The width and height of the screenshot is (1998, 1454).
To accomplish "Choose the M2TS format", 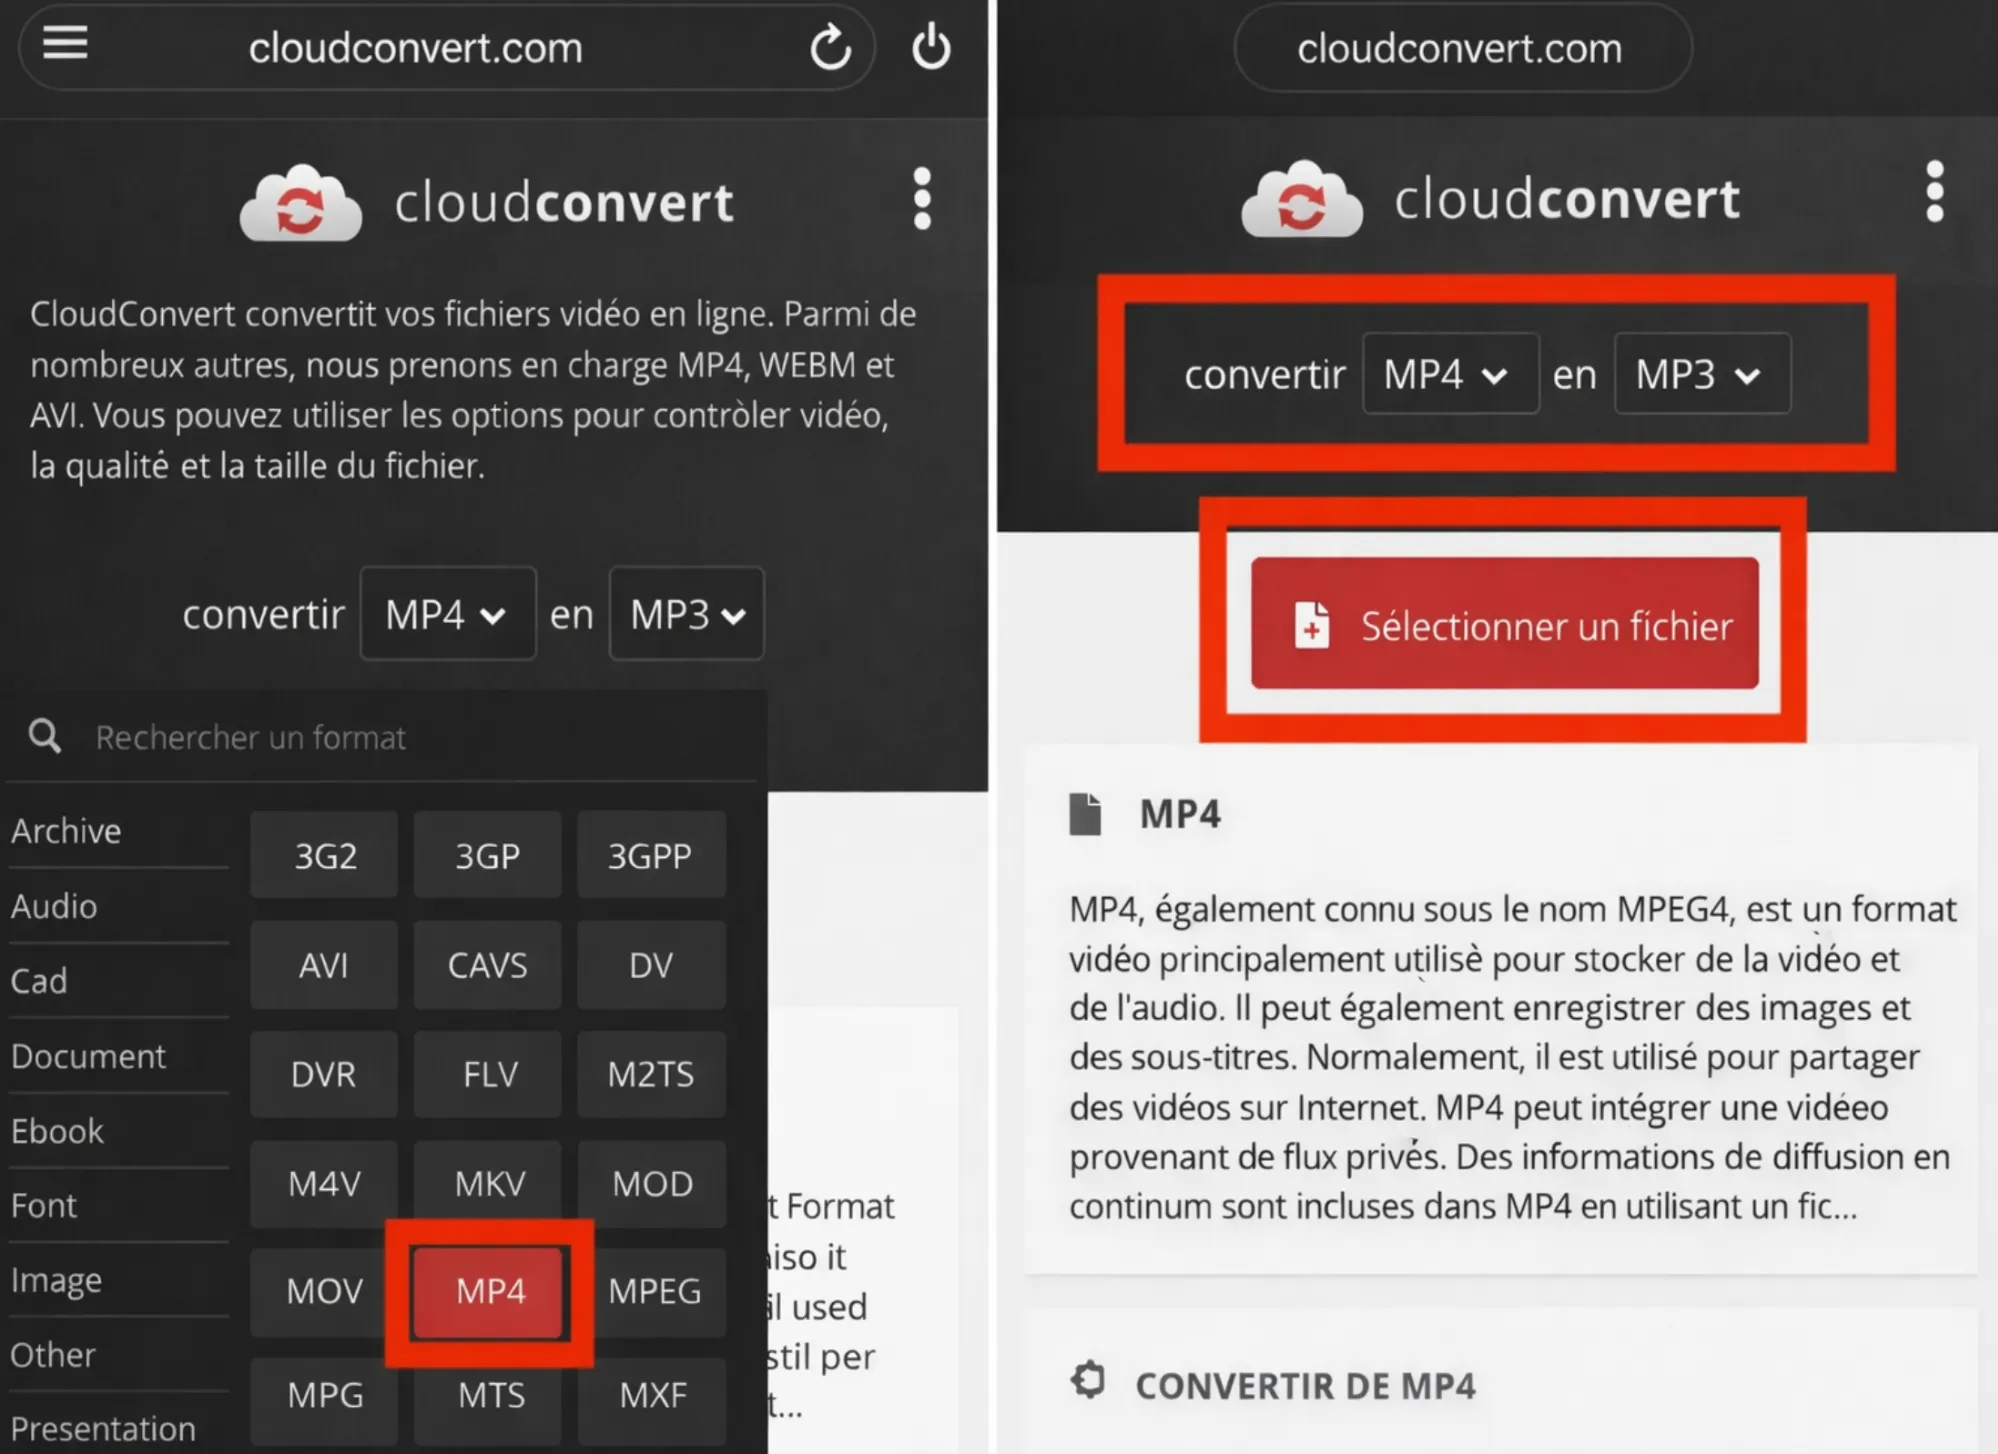I will 651,1074.
